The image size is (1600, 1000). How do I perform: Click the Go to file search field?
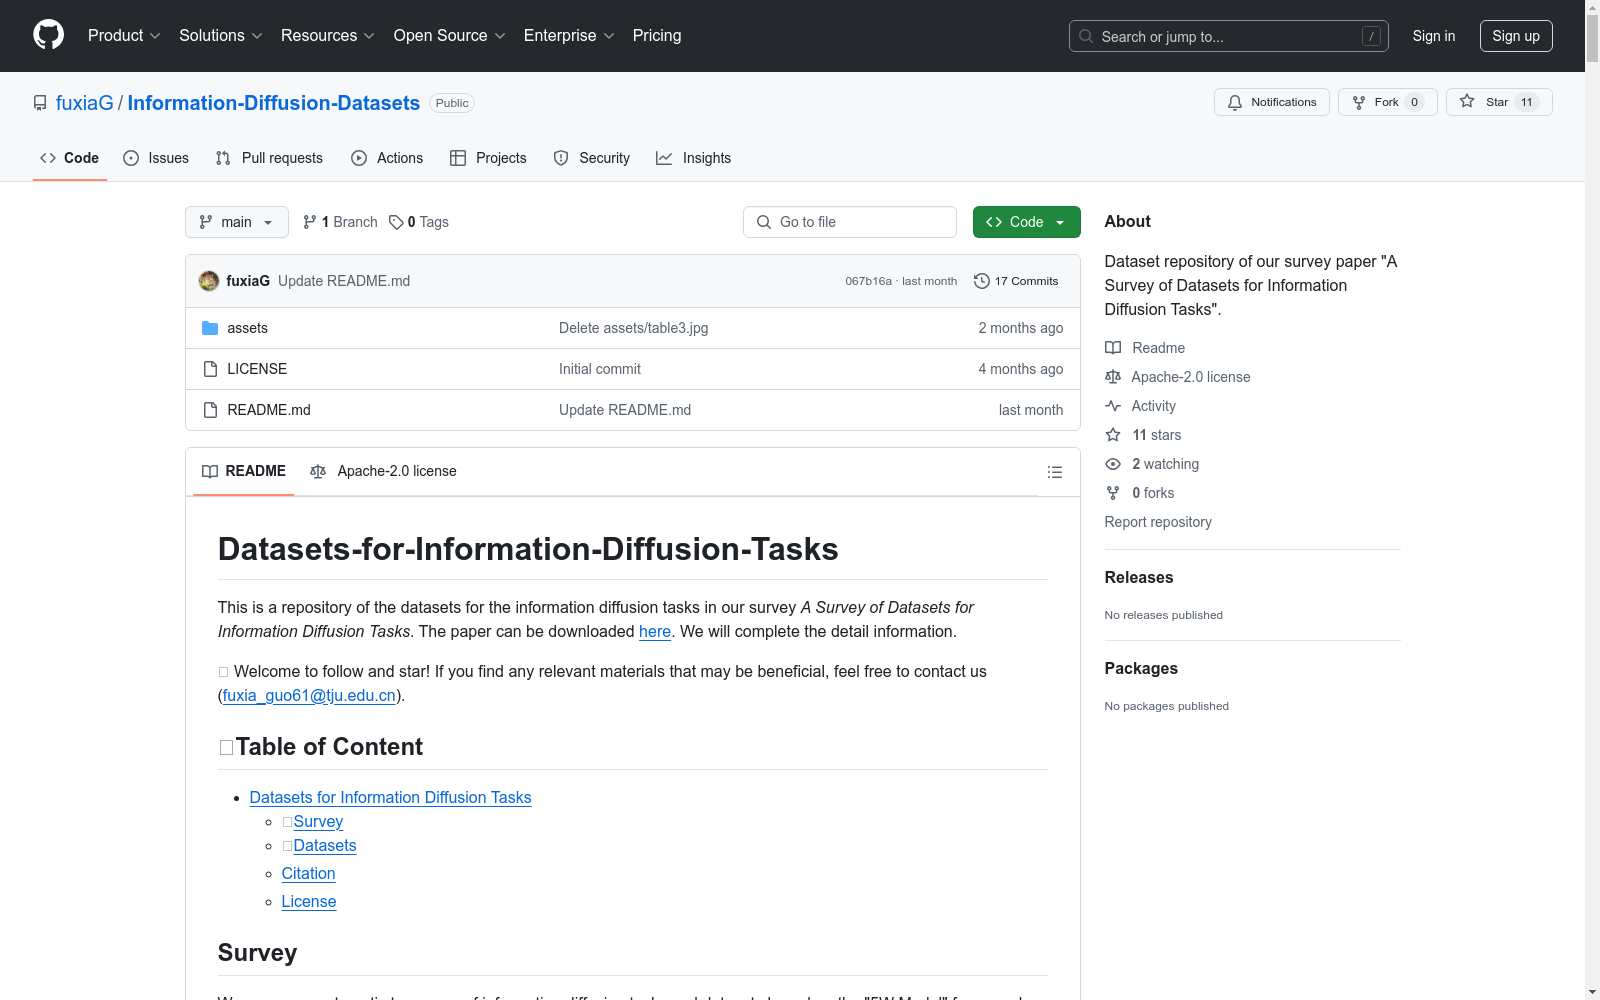[850, 222]
